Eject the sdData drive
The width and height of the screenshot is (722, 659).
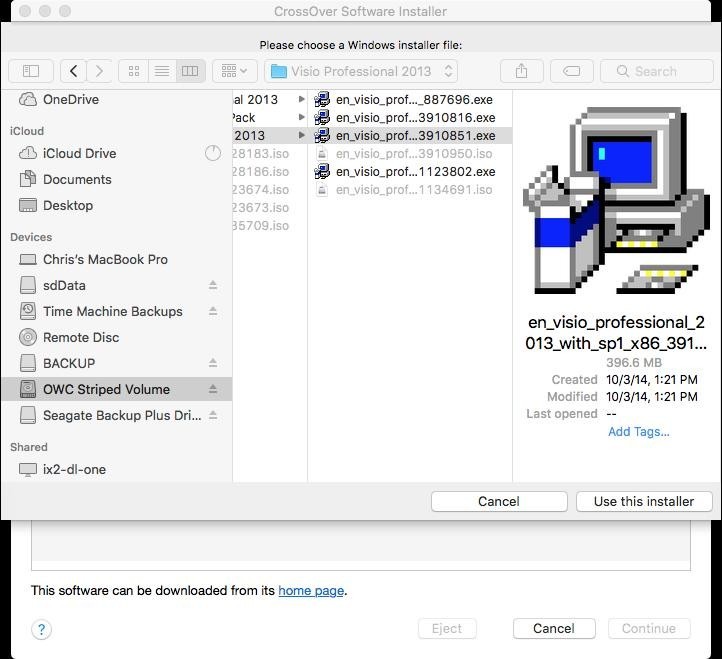(x=213, y=286)
